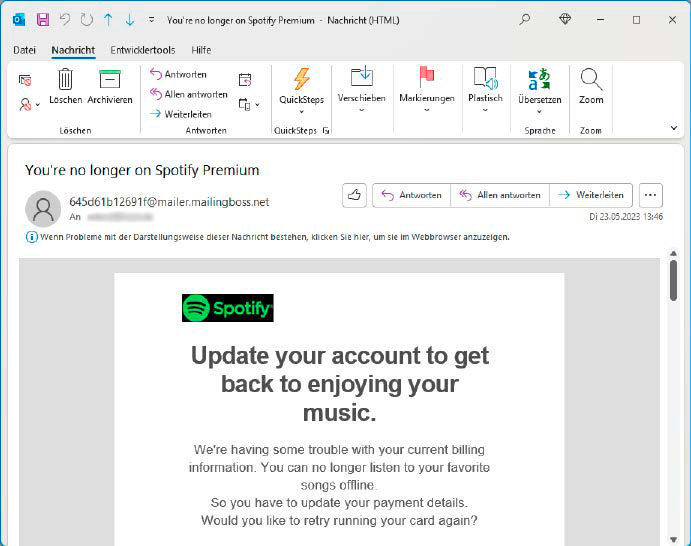Minimize the message window
This screenshot has width=691, height=546.
pos(600,20)
